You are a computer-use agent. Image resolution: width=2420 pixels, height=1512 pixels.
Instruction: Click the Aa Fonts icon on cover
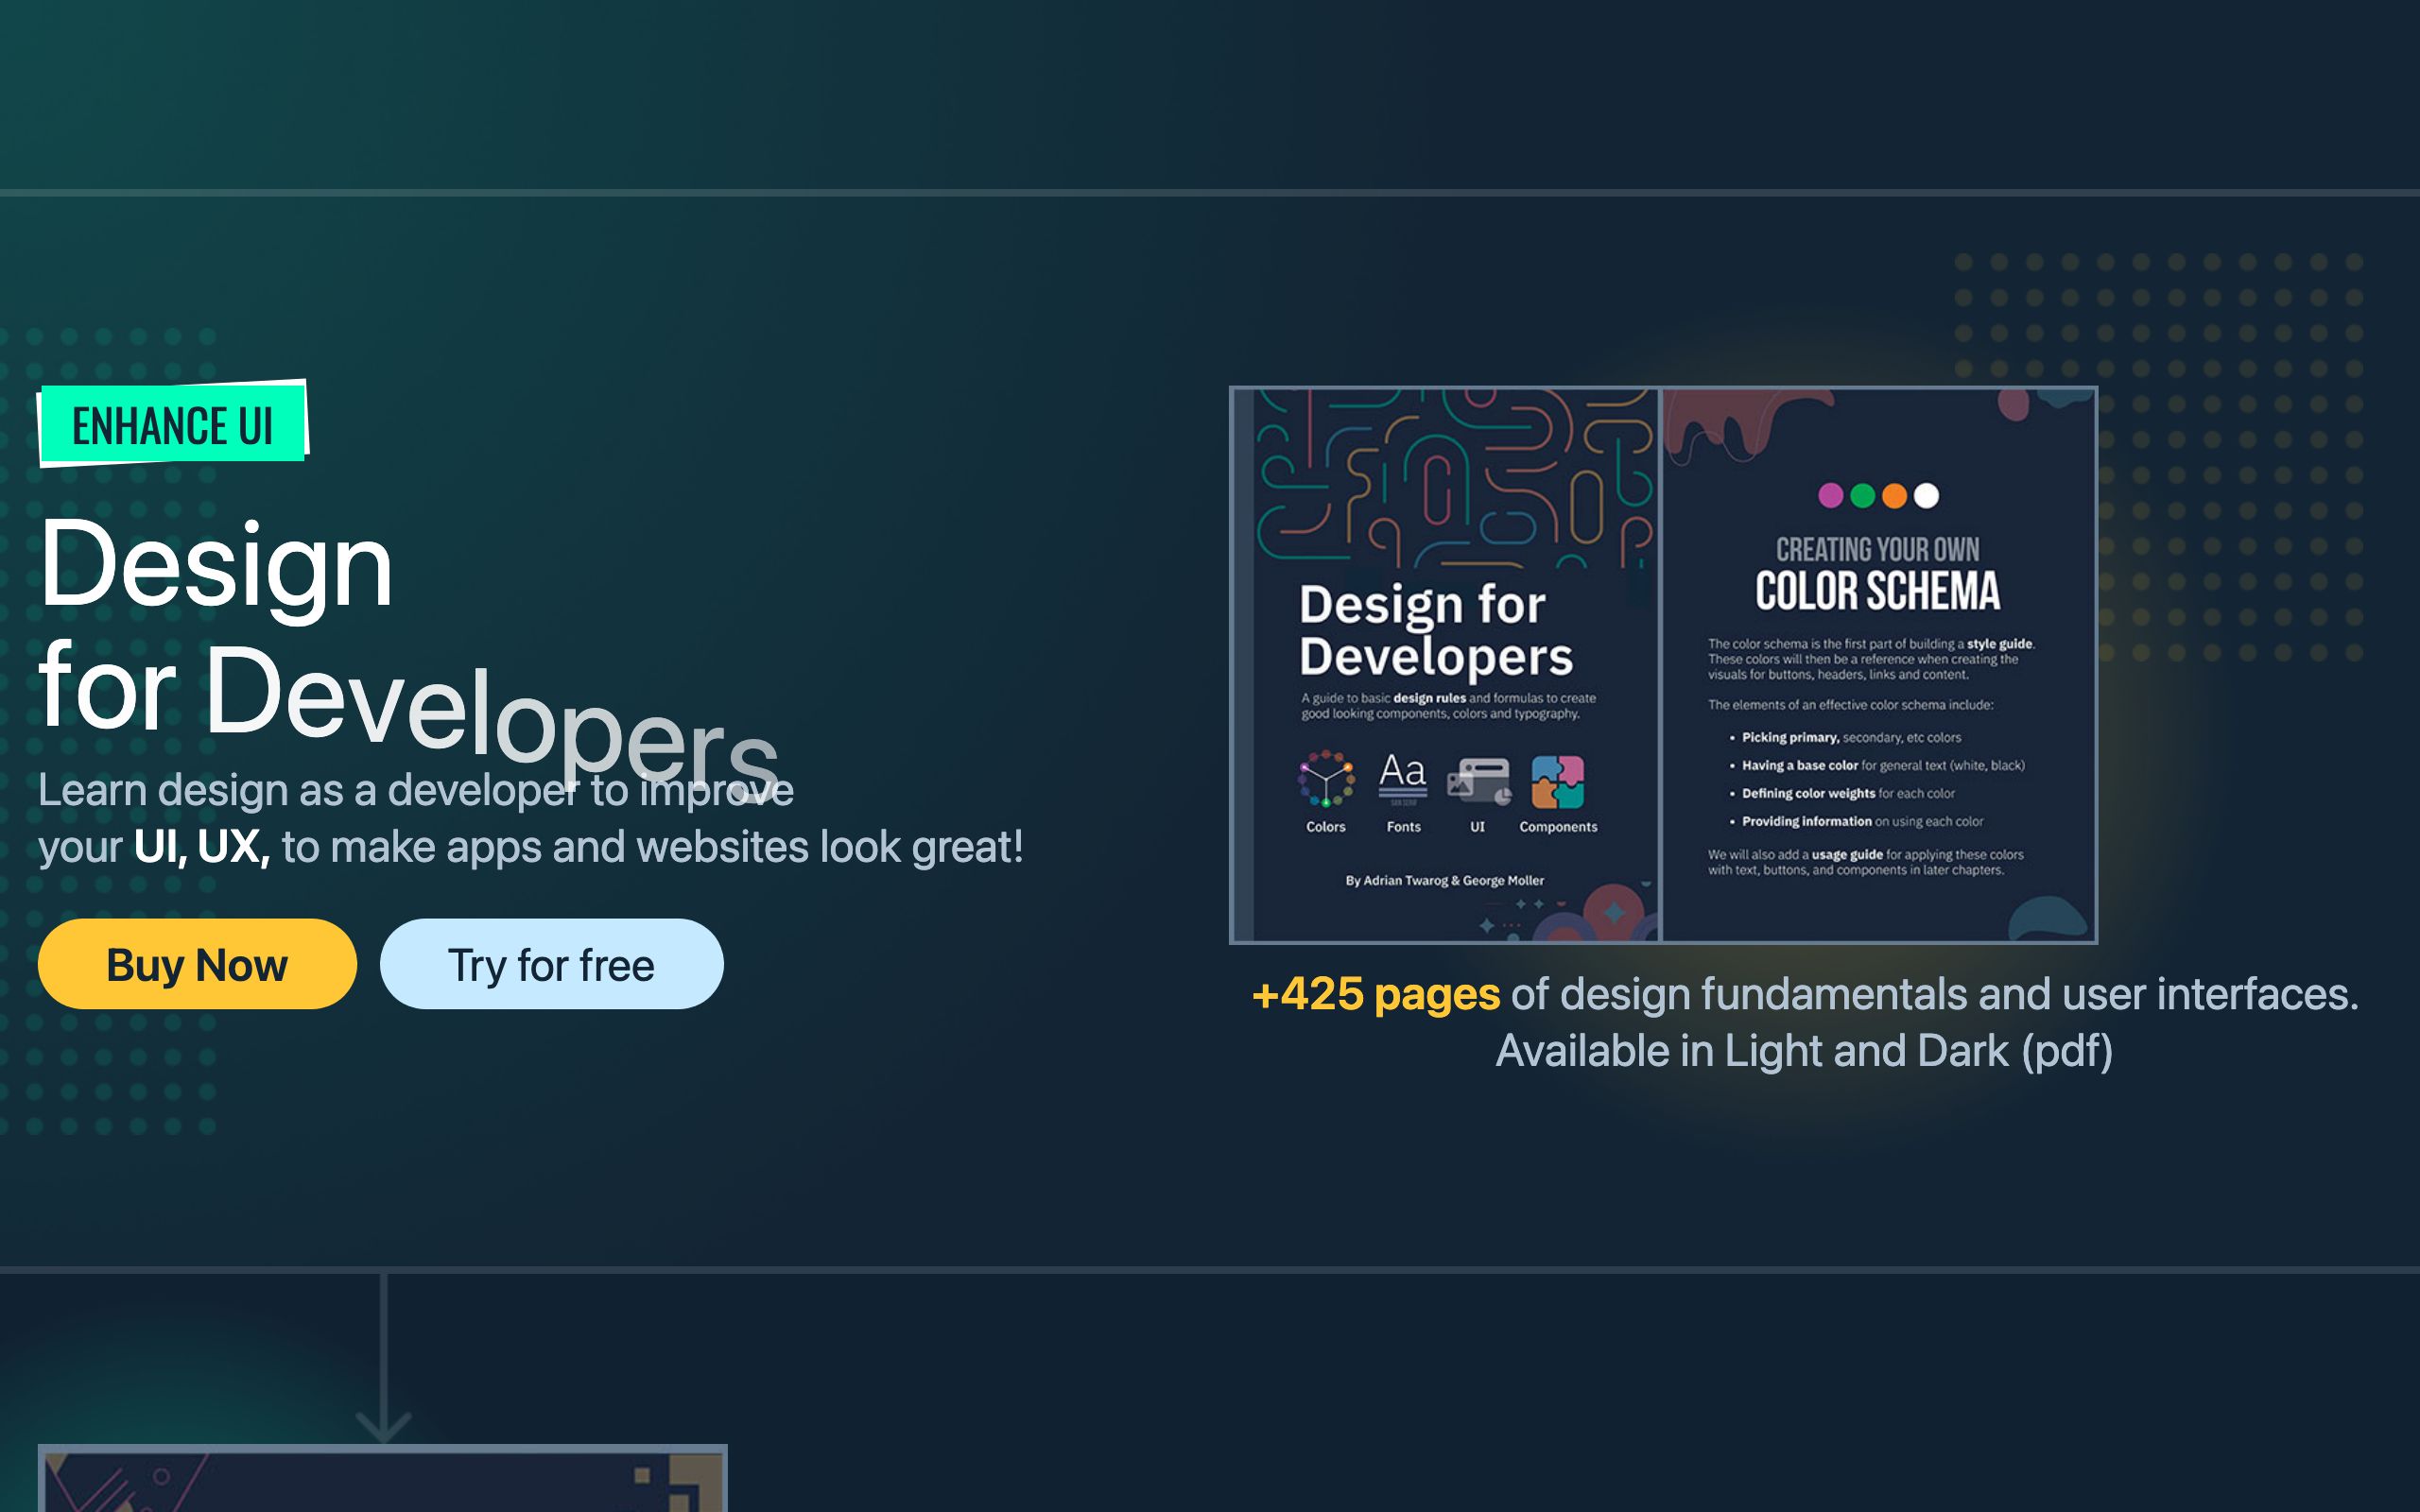(x=1403, y=779)
